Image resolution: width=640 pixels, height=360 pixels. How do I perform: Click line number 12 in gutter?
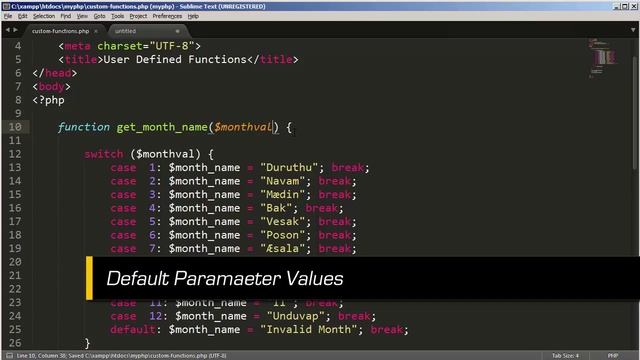pos(15,154)
